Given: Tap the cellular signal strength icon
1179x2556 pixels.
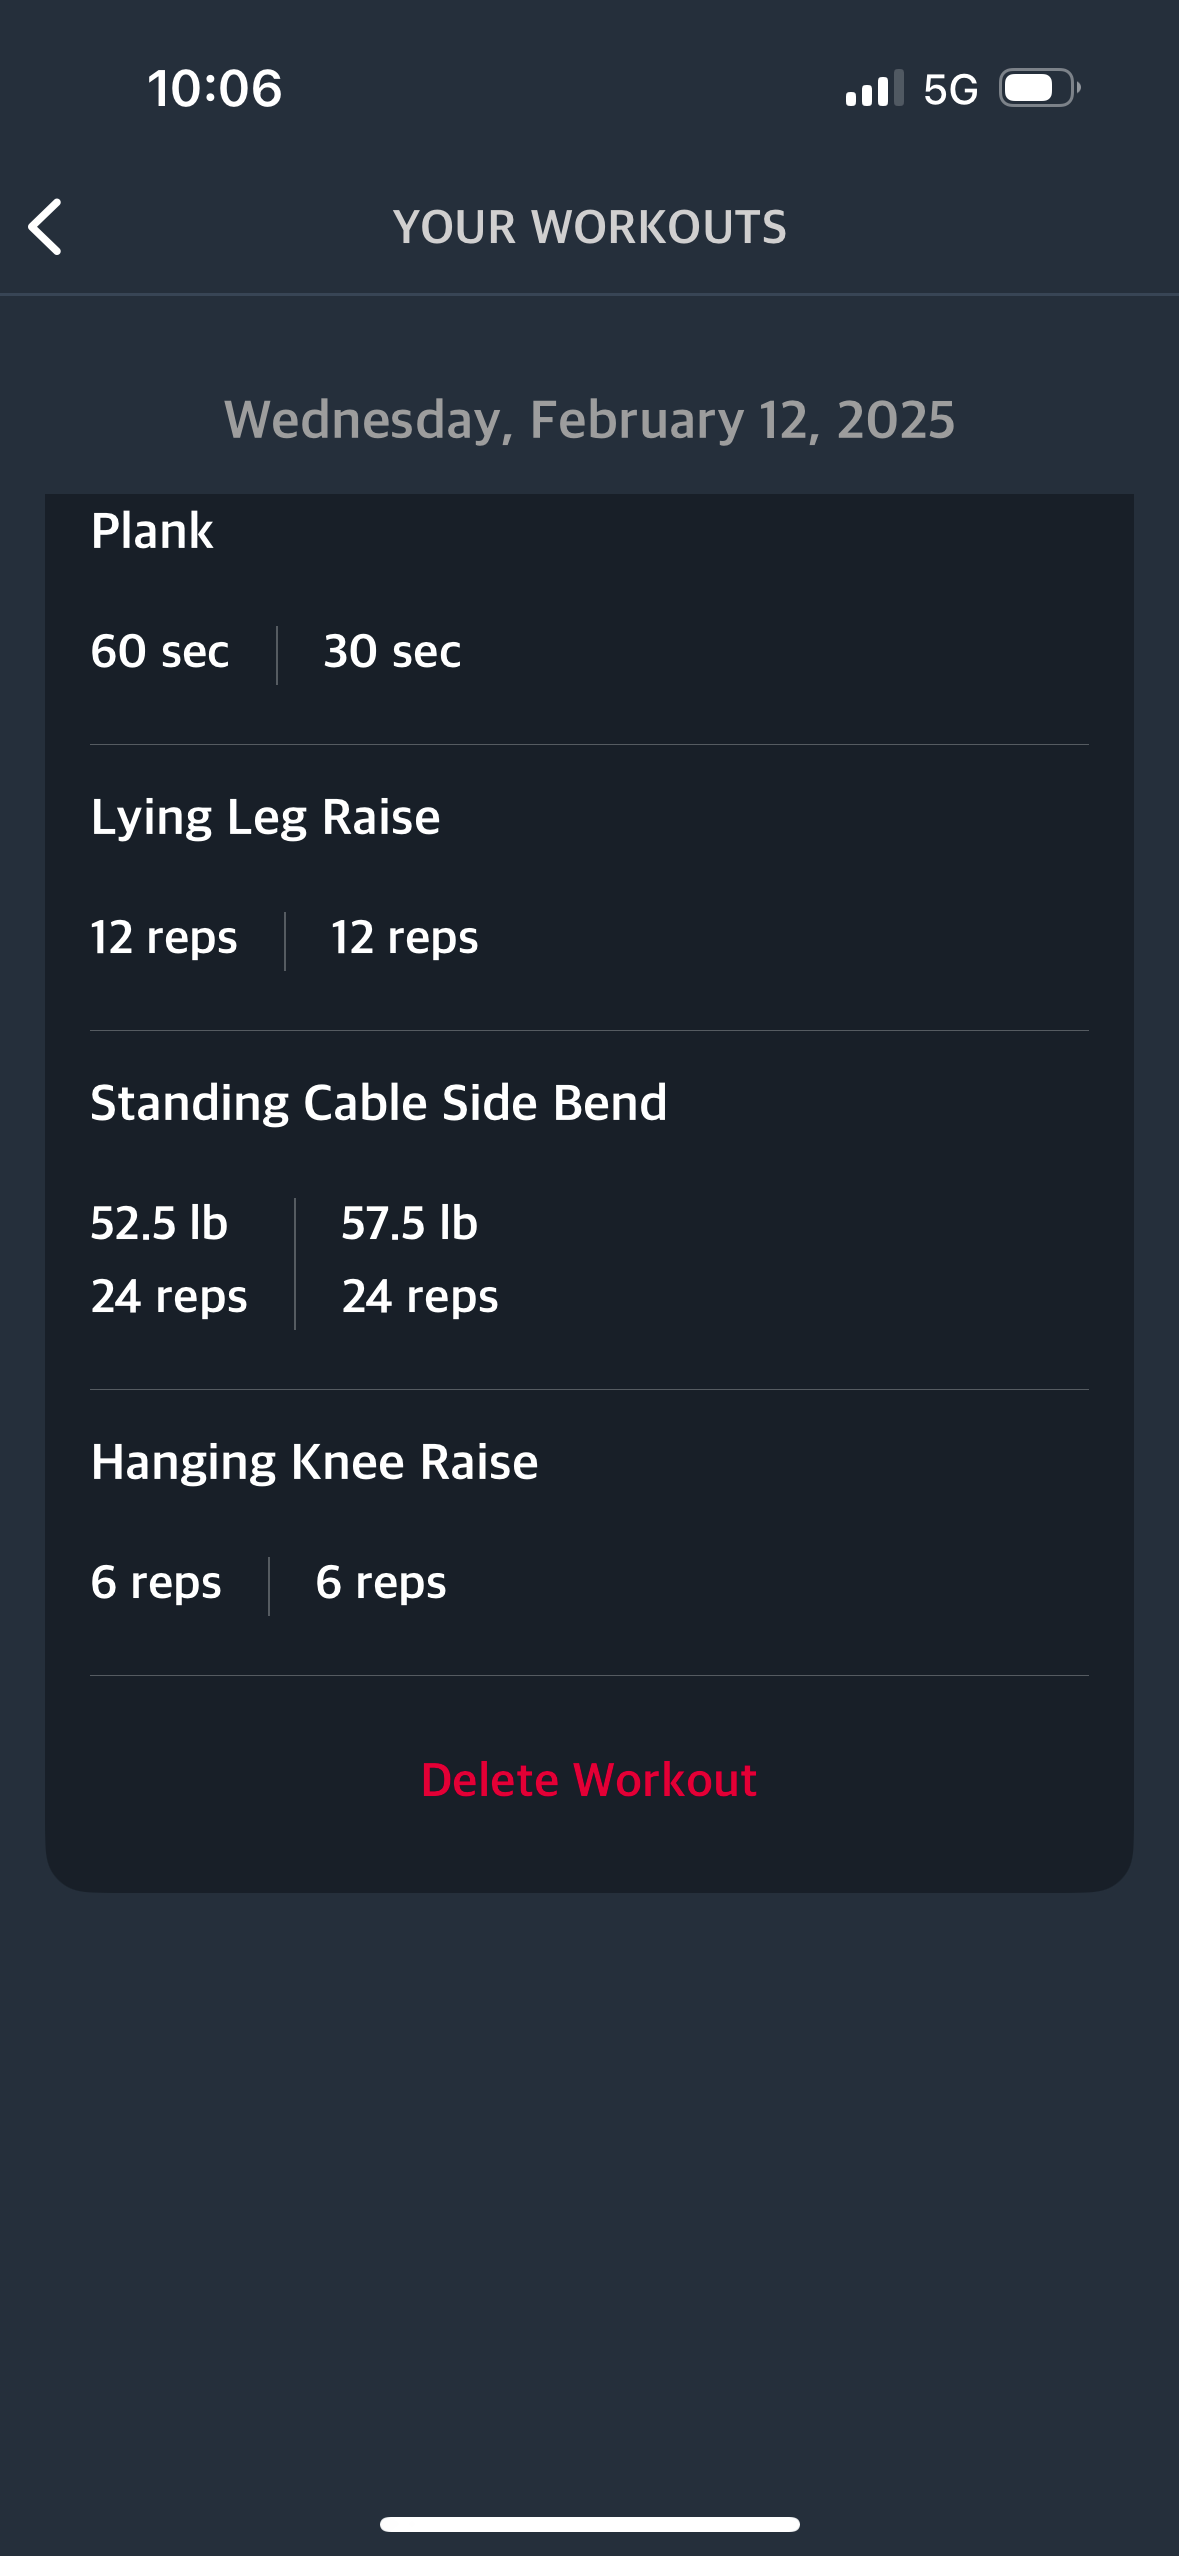Looking at the screenshot, I should coord(874,89).
